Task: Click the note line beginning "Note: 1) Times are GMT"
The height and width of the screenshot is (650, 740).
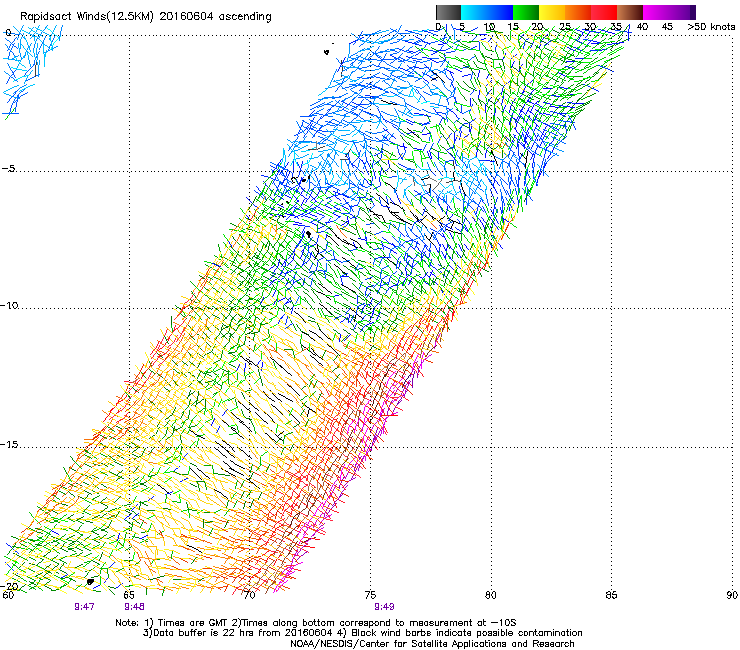Action: pyautogui.click(x=316, y=623)
